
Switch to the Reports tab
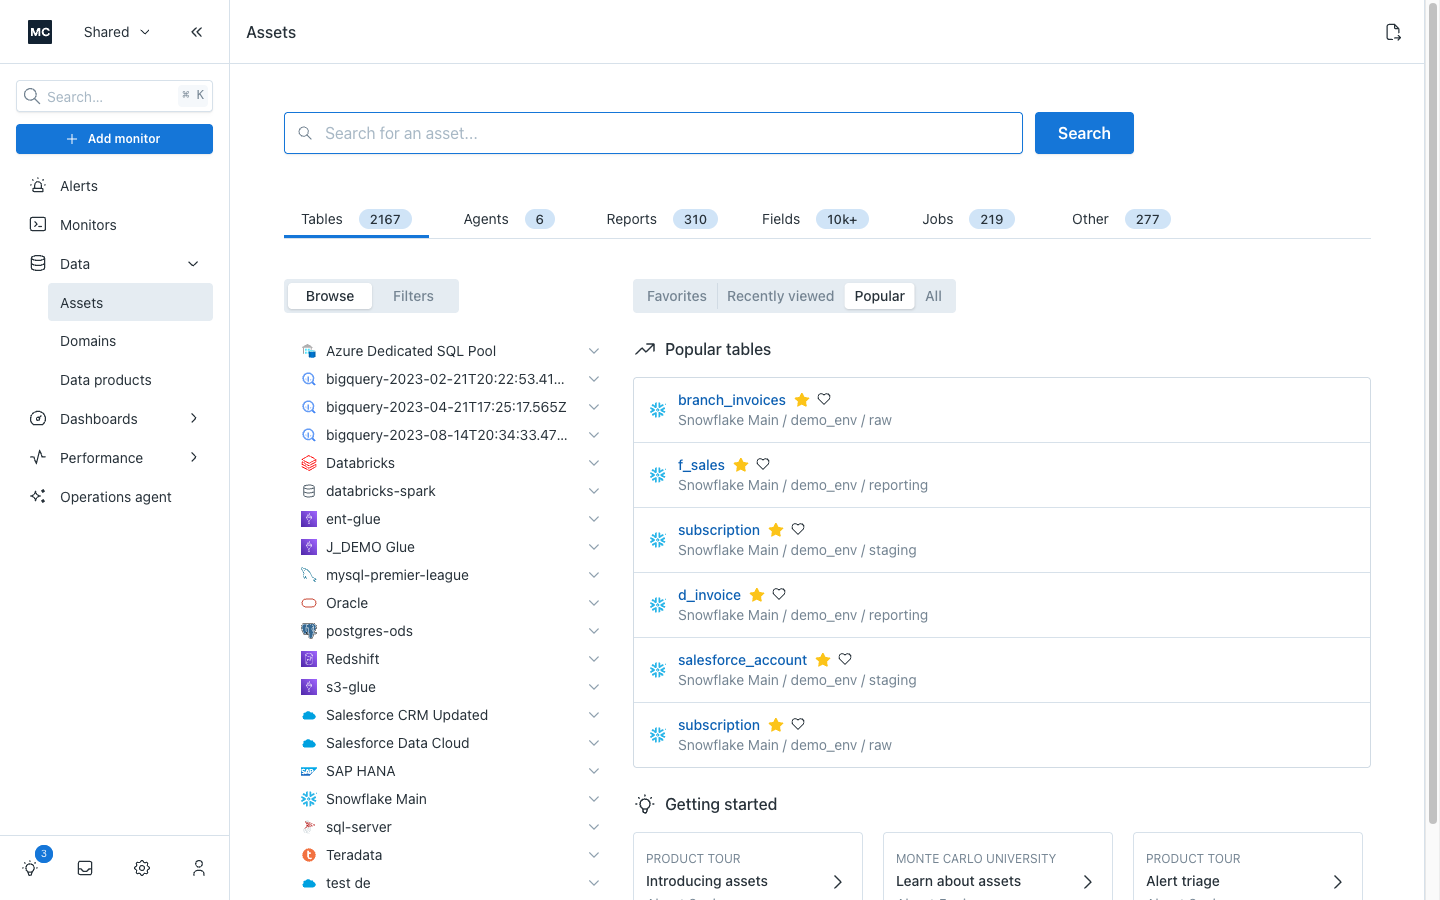coord(631,218)
